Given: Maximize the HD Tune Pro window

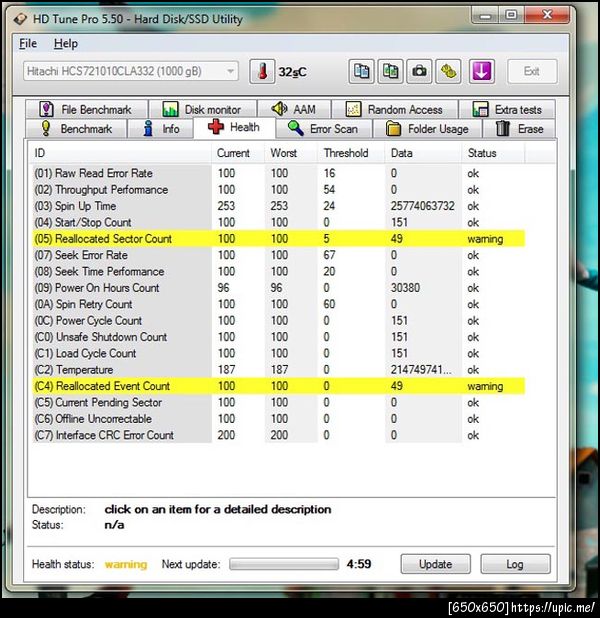Looking at the screenshot, I should [511, 16].
